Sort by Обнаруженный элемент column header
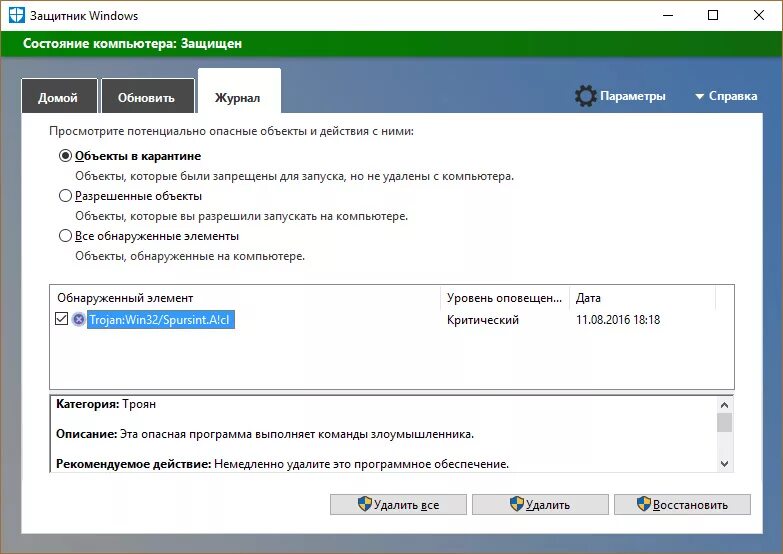783x554 pixels. (245, 298)
